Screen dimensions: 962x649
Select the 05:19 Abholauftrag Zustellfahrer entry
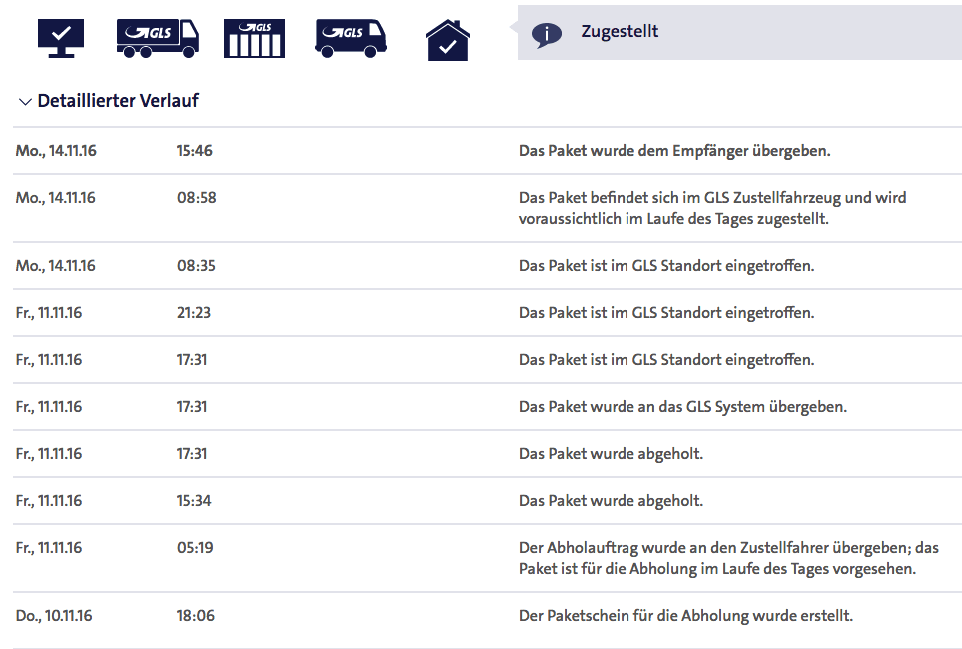click(487, 558)
